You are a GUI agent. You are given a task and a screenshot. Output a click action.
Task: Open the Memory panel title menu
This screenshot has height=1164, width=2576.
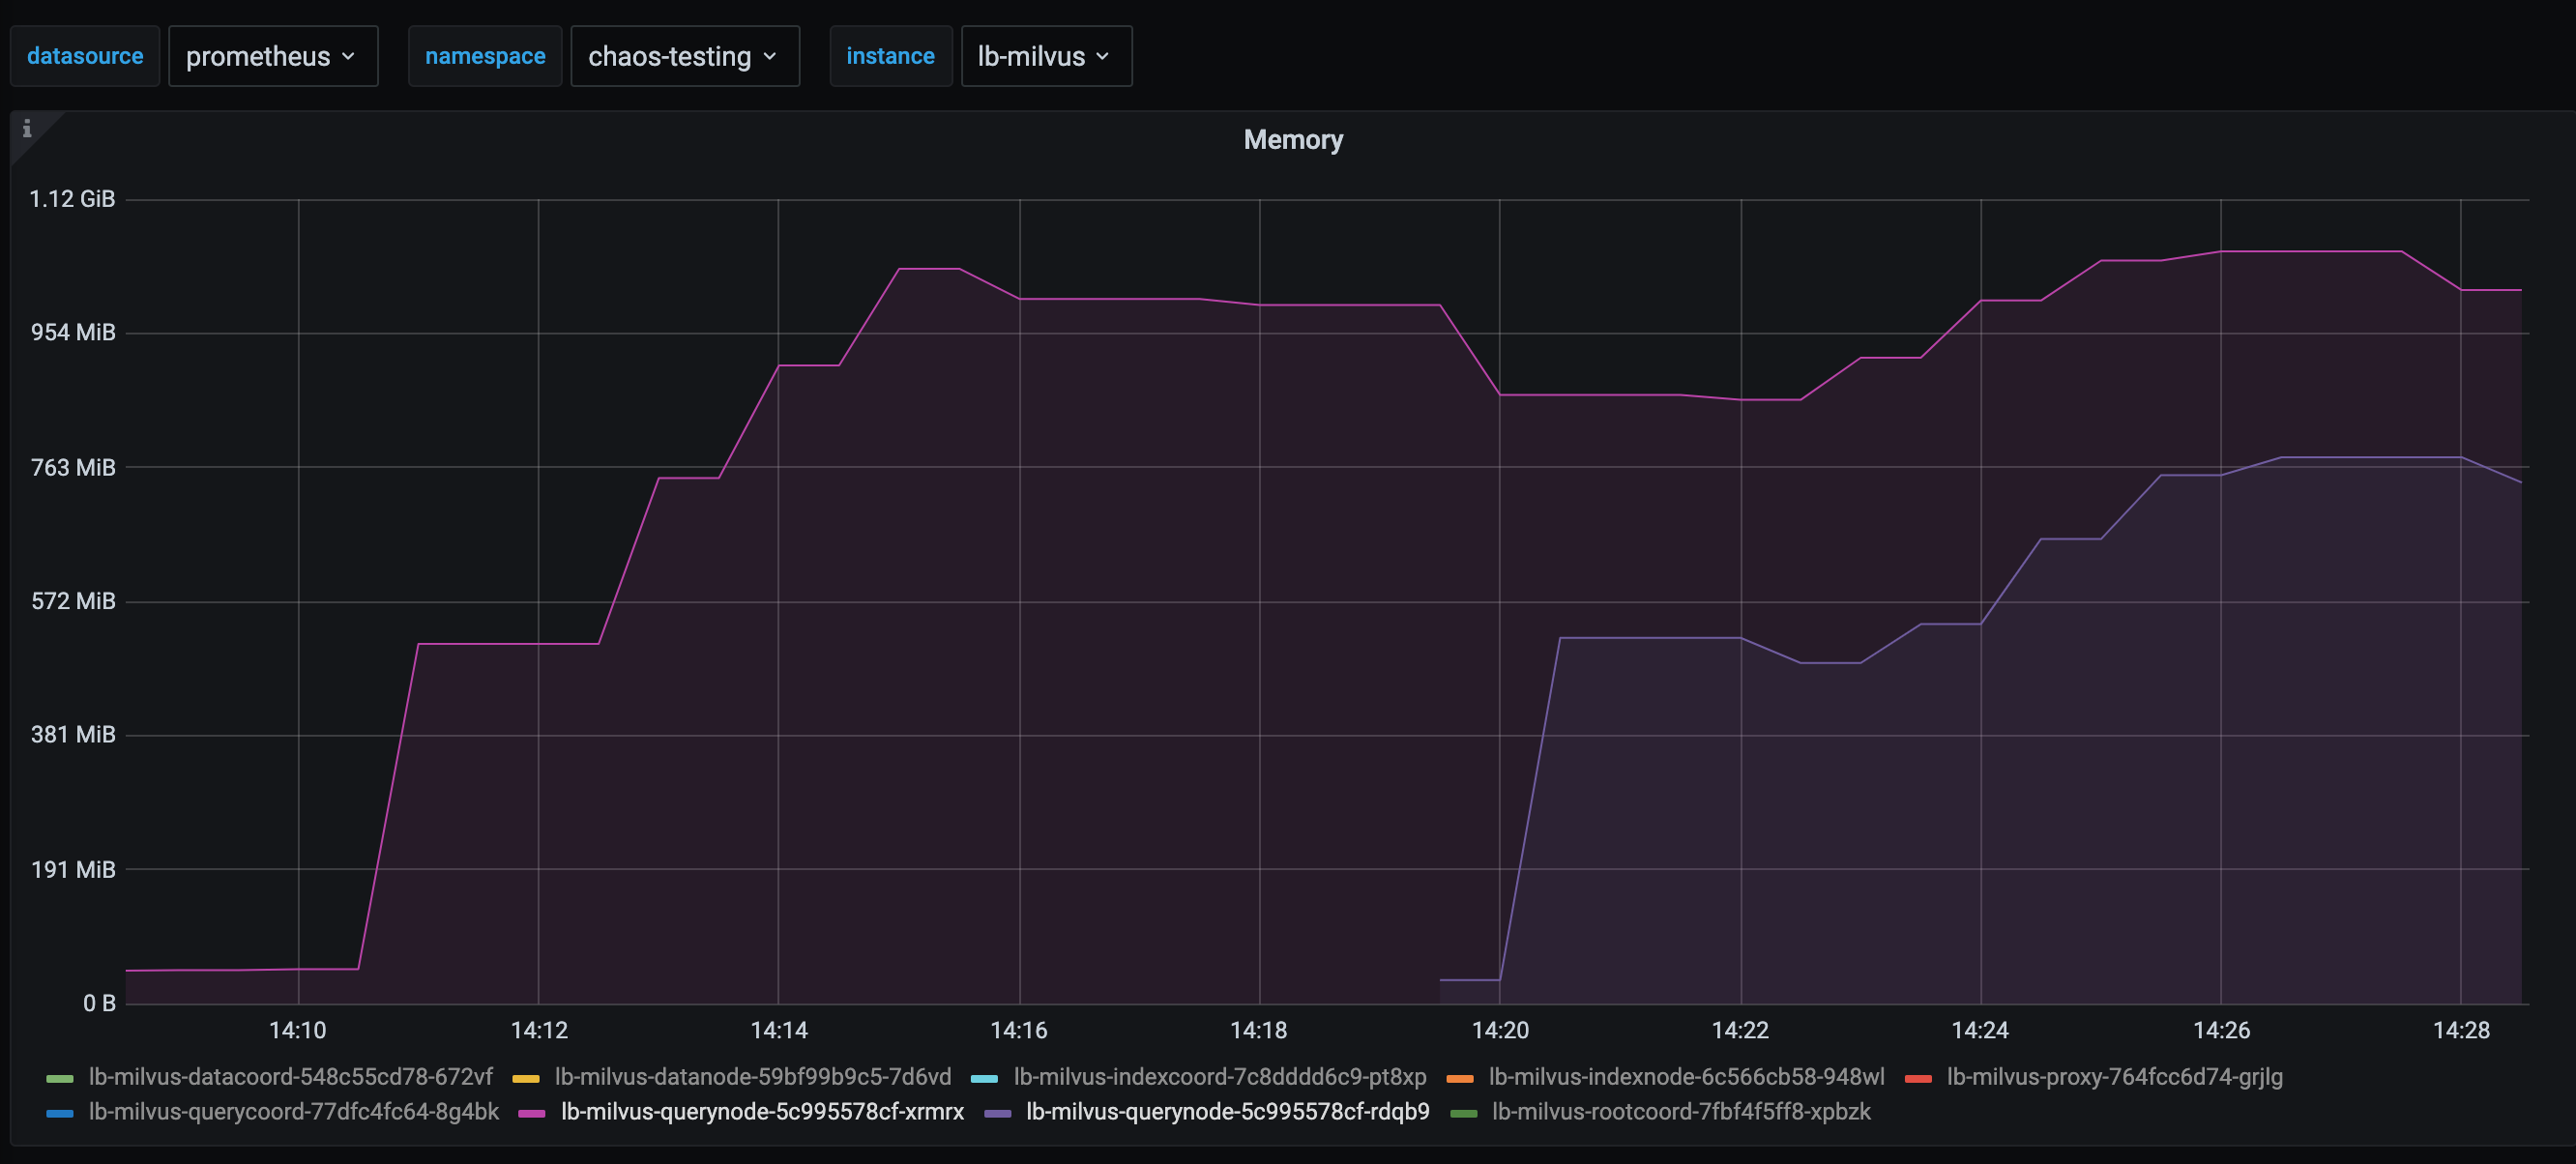pyautogui.click(x=1292, y=140)
